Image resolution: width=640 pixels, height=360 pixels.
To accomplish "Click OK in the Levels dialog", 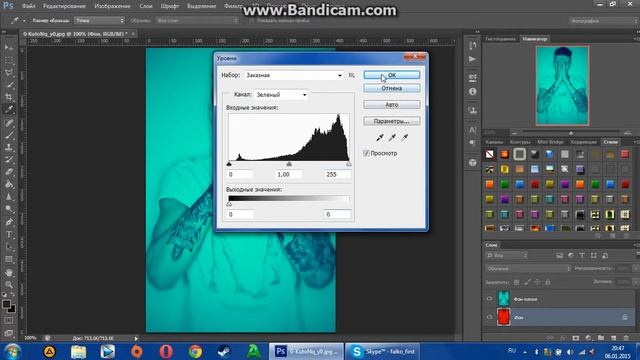I will (391, 75).
